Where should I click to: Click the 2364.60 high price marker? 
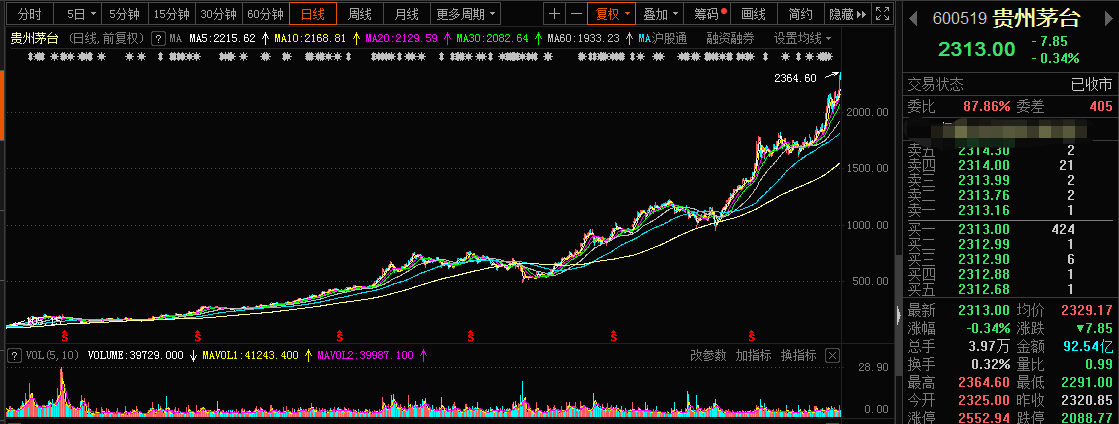pos(795,79)
